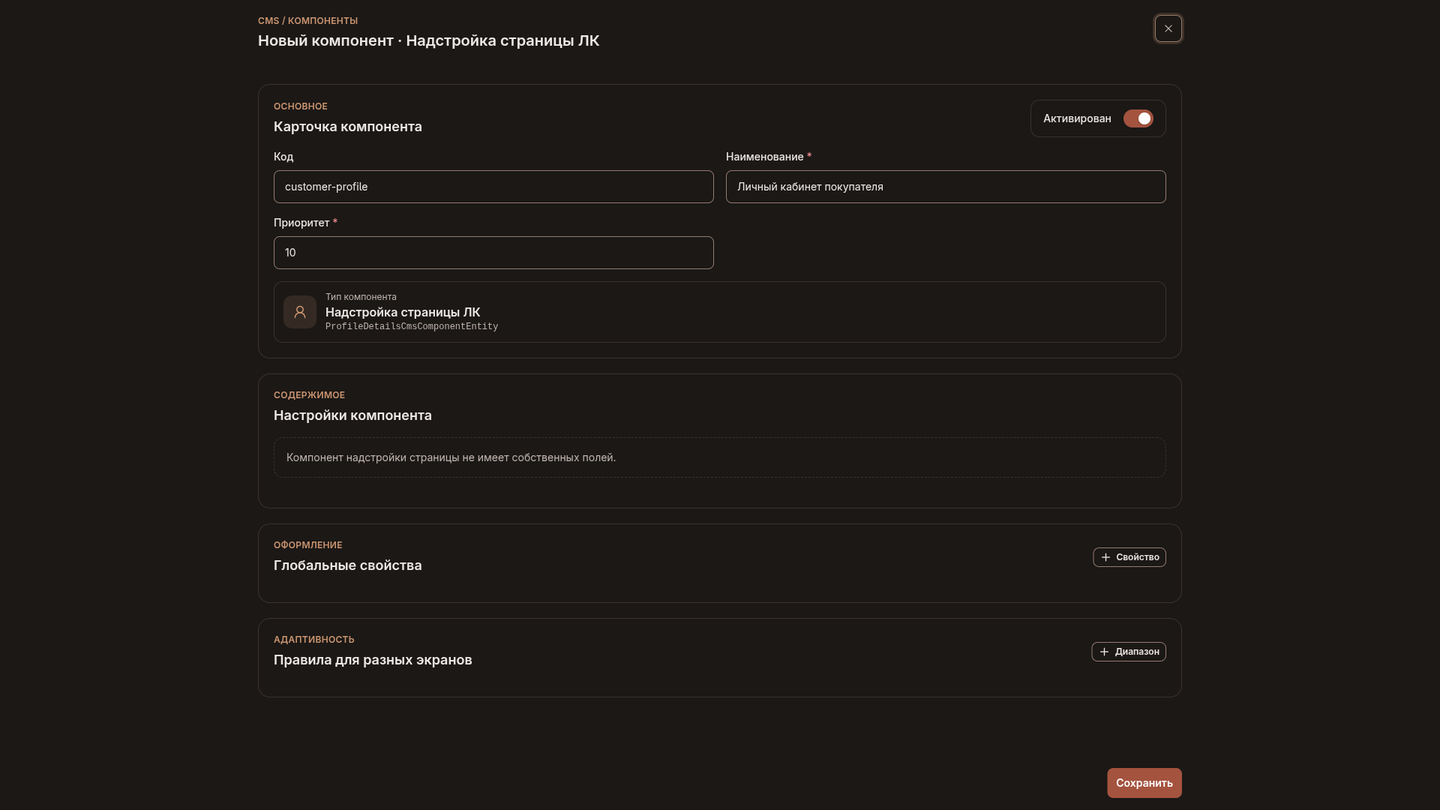Viewport: 1440px width, 810px height.
Task: Focus the Приоритет input field
Action: coord(494,253)
